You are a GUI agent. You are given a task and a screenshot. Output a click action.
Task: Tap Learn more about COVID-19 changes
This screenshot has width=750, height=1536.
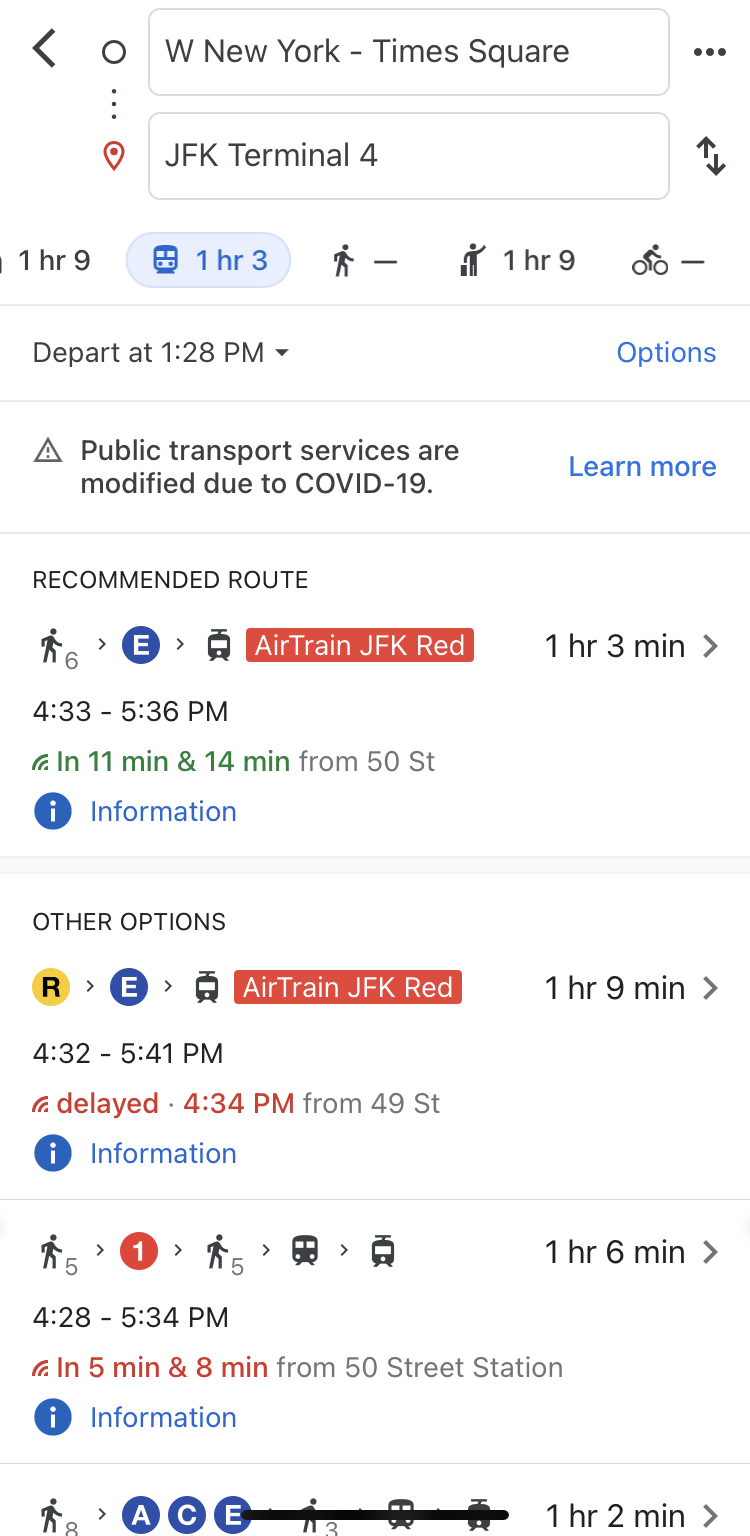click(642, 467)
